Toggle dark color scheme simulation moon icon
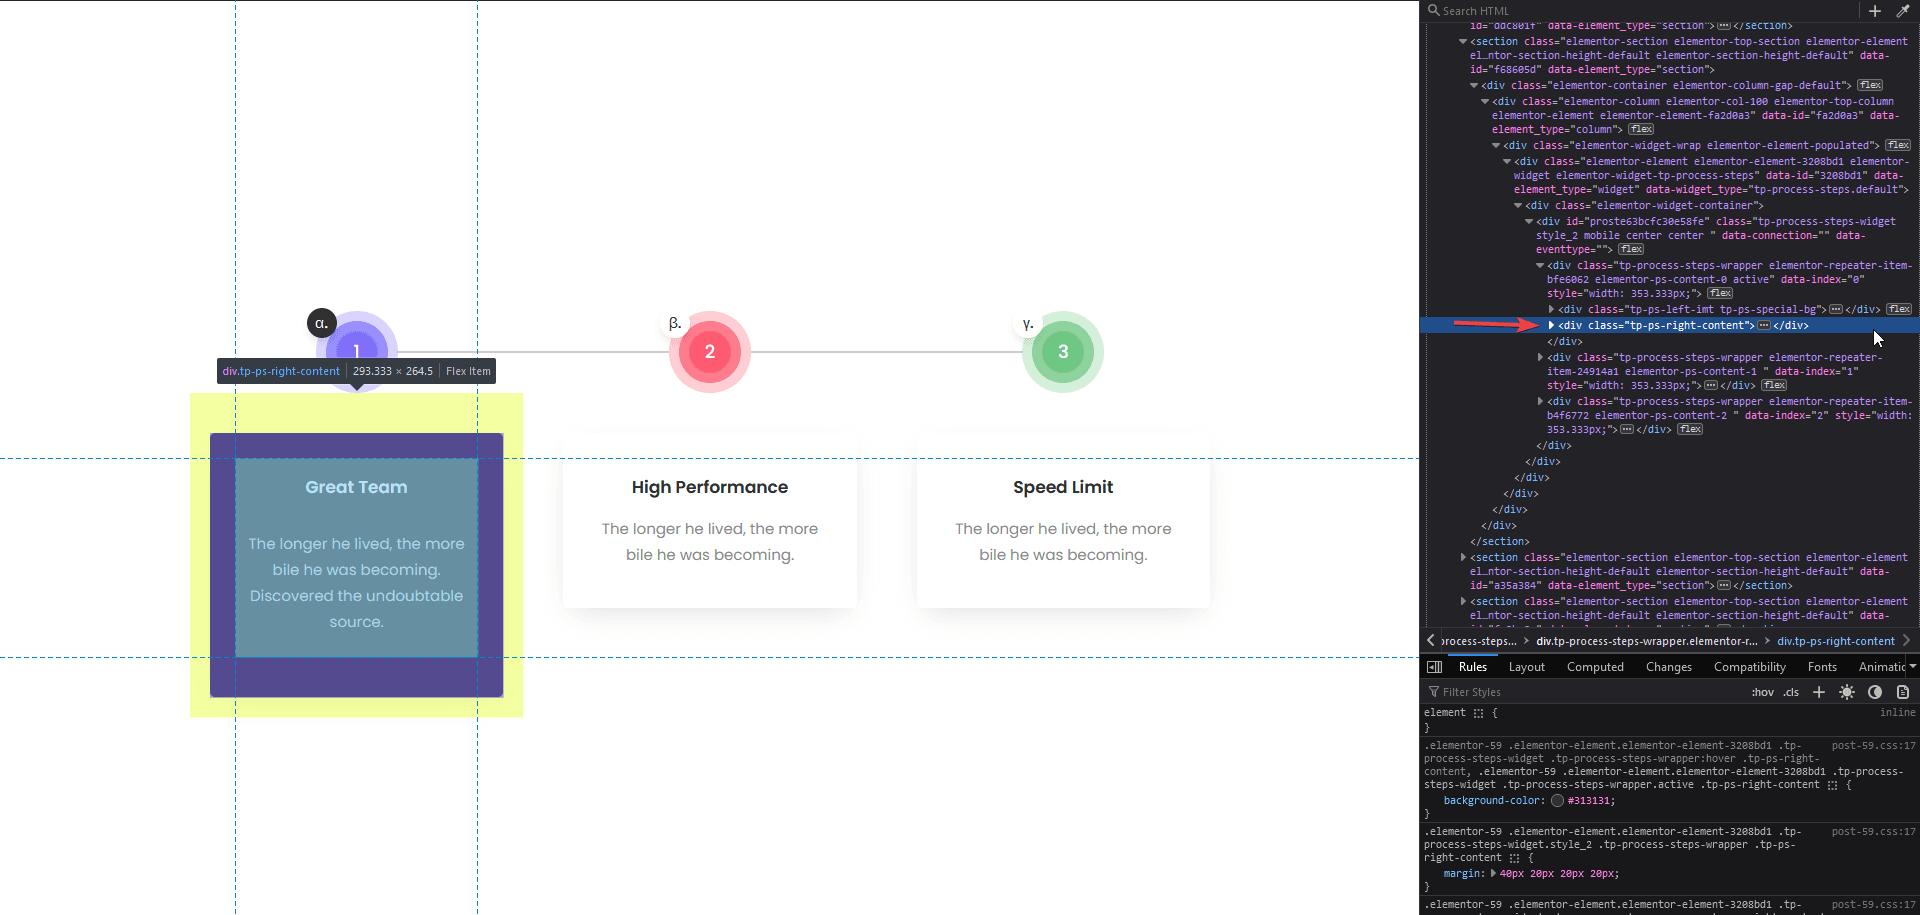 pyautogui.click(x=1875, y=692)
